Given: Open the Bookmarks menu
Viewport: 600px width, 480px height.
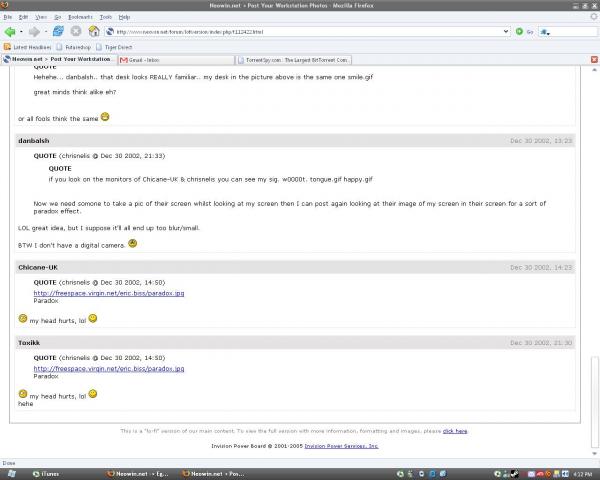Looking at the screenshot, I should pos(80,17).
